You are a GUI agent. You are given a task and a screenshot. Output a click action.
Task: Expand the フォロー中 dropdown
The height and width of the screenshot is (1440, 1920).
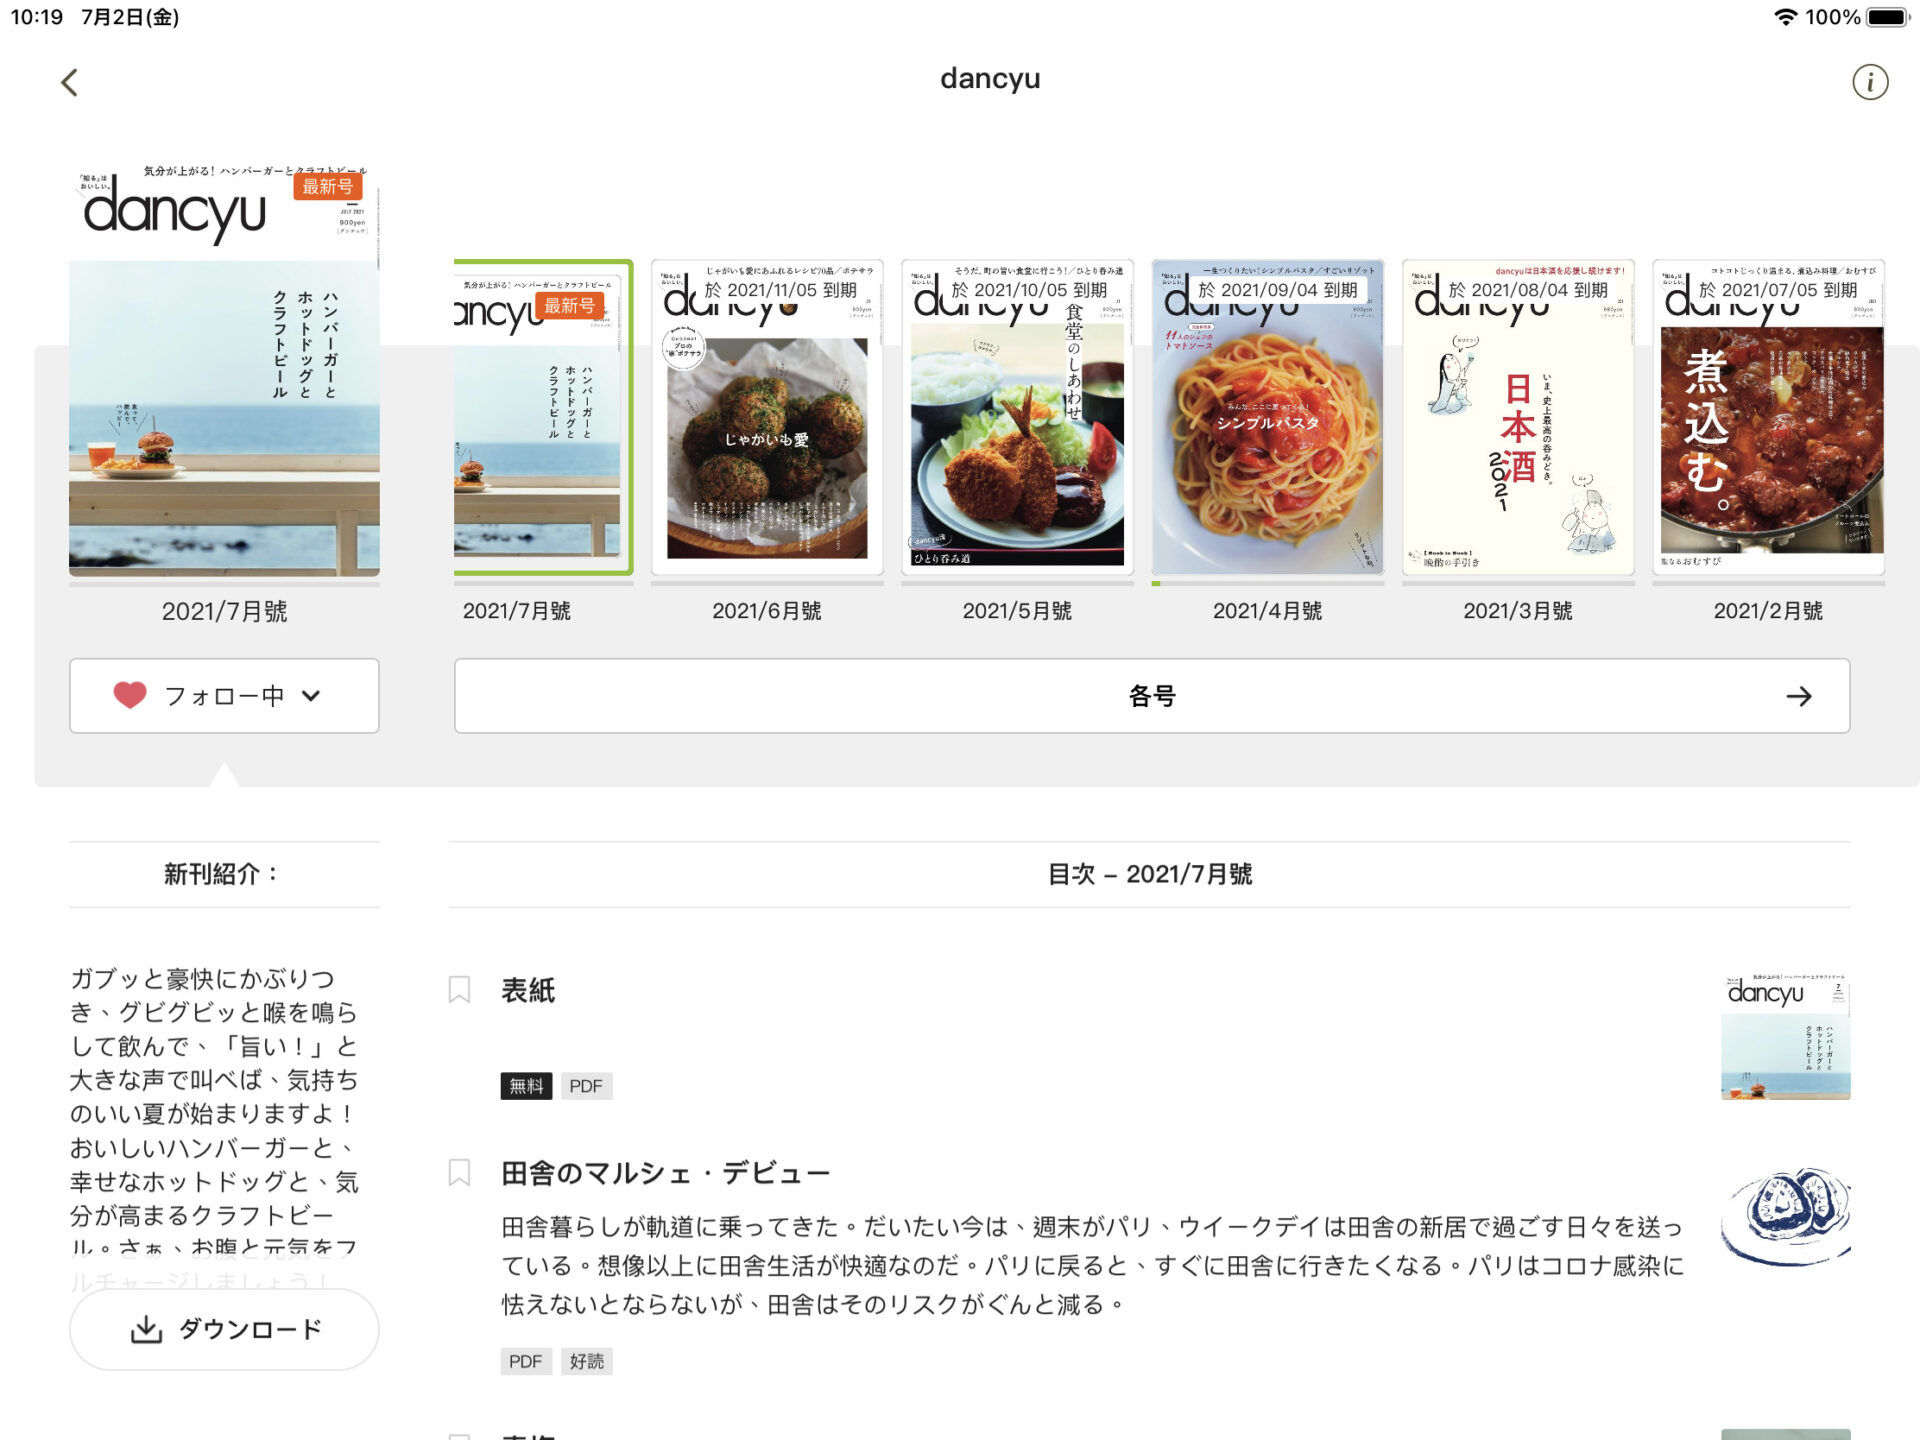click(x=224, y=695)
